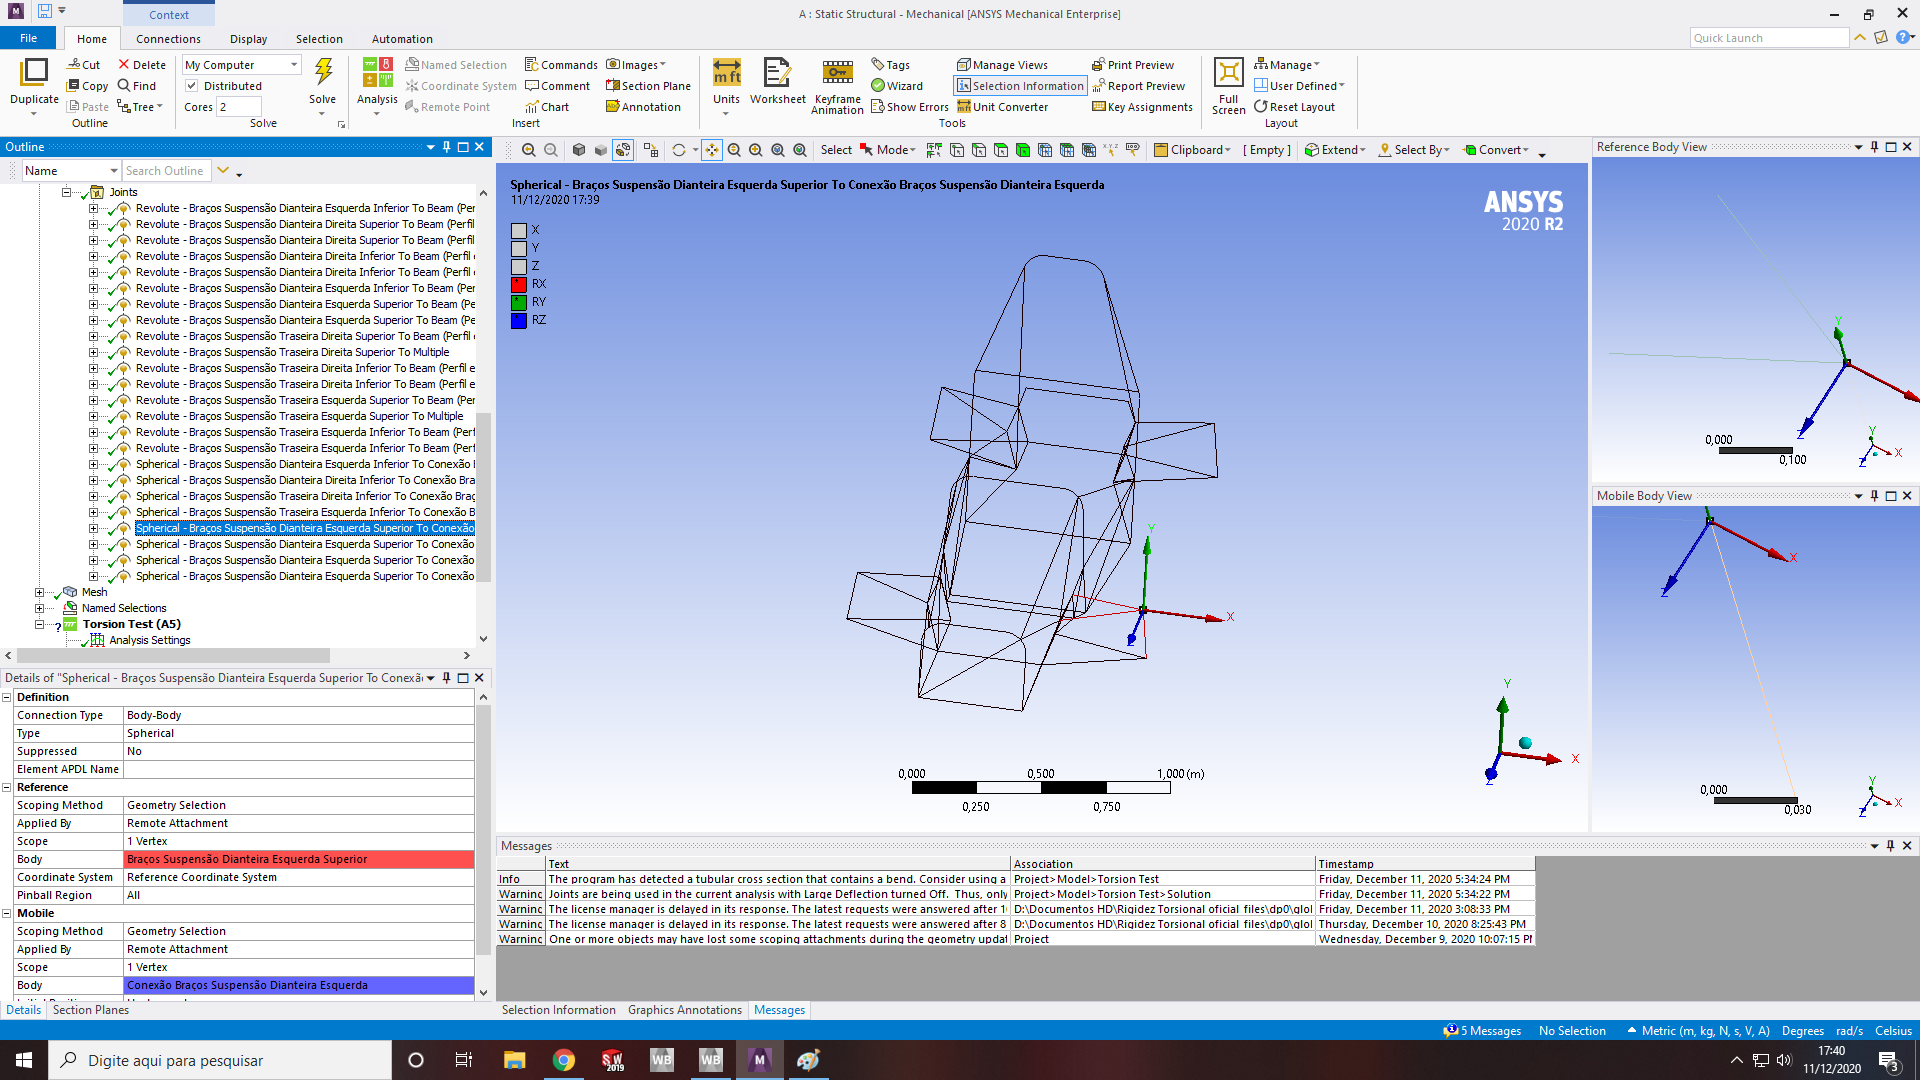Click the Solve lightning icon
The width and height of the screenshot is (1920, 1080).
pos(323,72)
